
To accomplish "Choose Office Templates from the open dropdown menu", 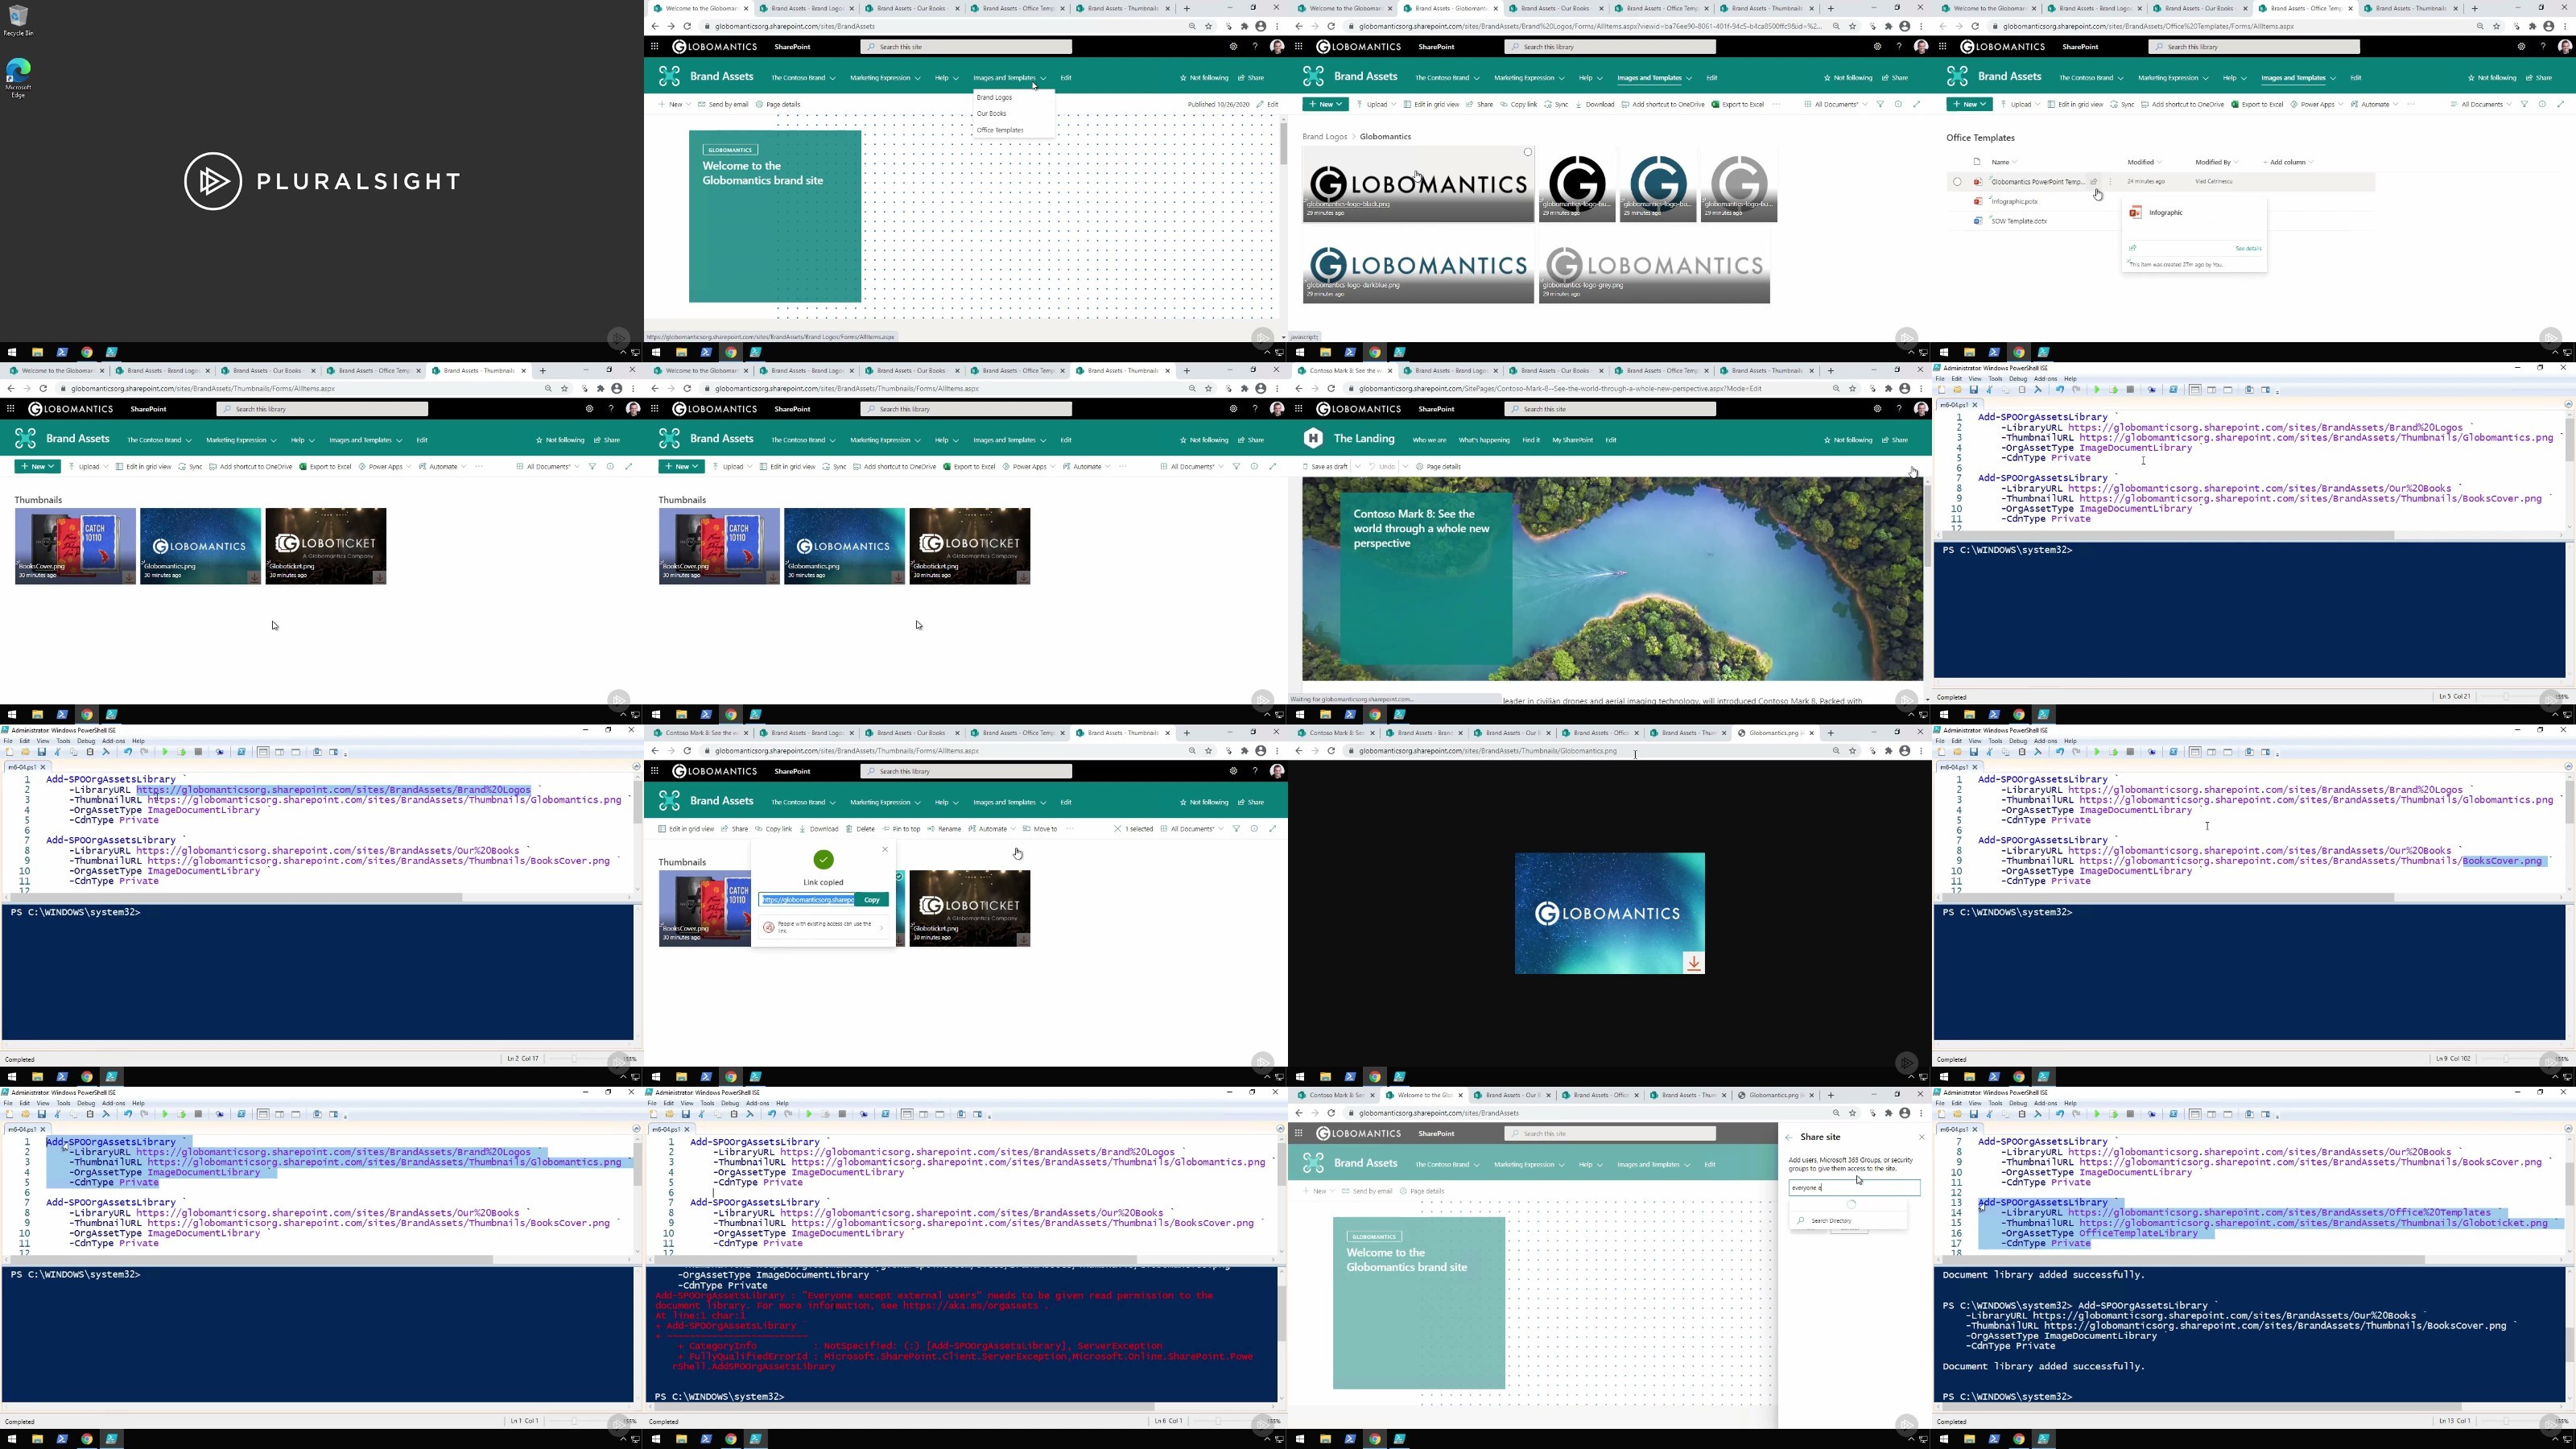I will click(x=1000, y=130).
